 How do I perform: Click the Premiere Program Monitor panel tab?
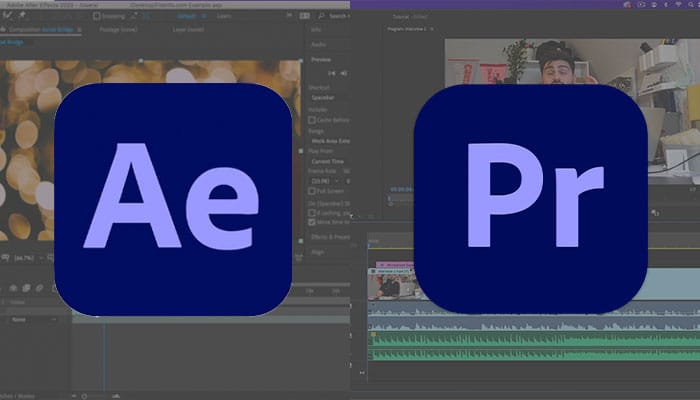pyautogui.click(x=407, y=29)
